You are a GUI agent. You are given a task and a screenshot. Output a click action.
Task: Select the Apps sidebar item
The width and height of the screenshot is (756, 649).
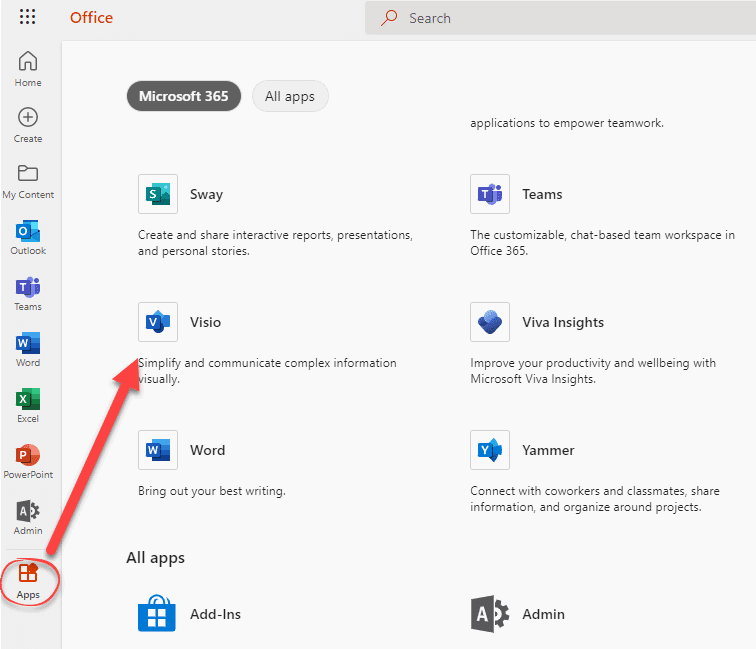coord(28,581)
